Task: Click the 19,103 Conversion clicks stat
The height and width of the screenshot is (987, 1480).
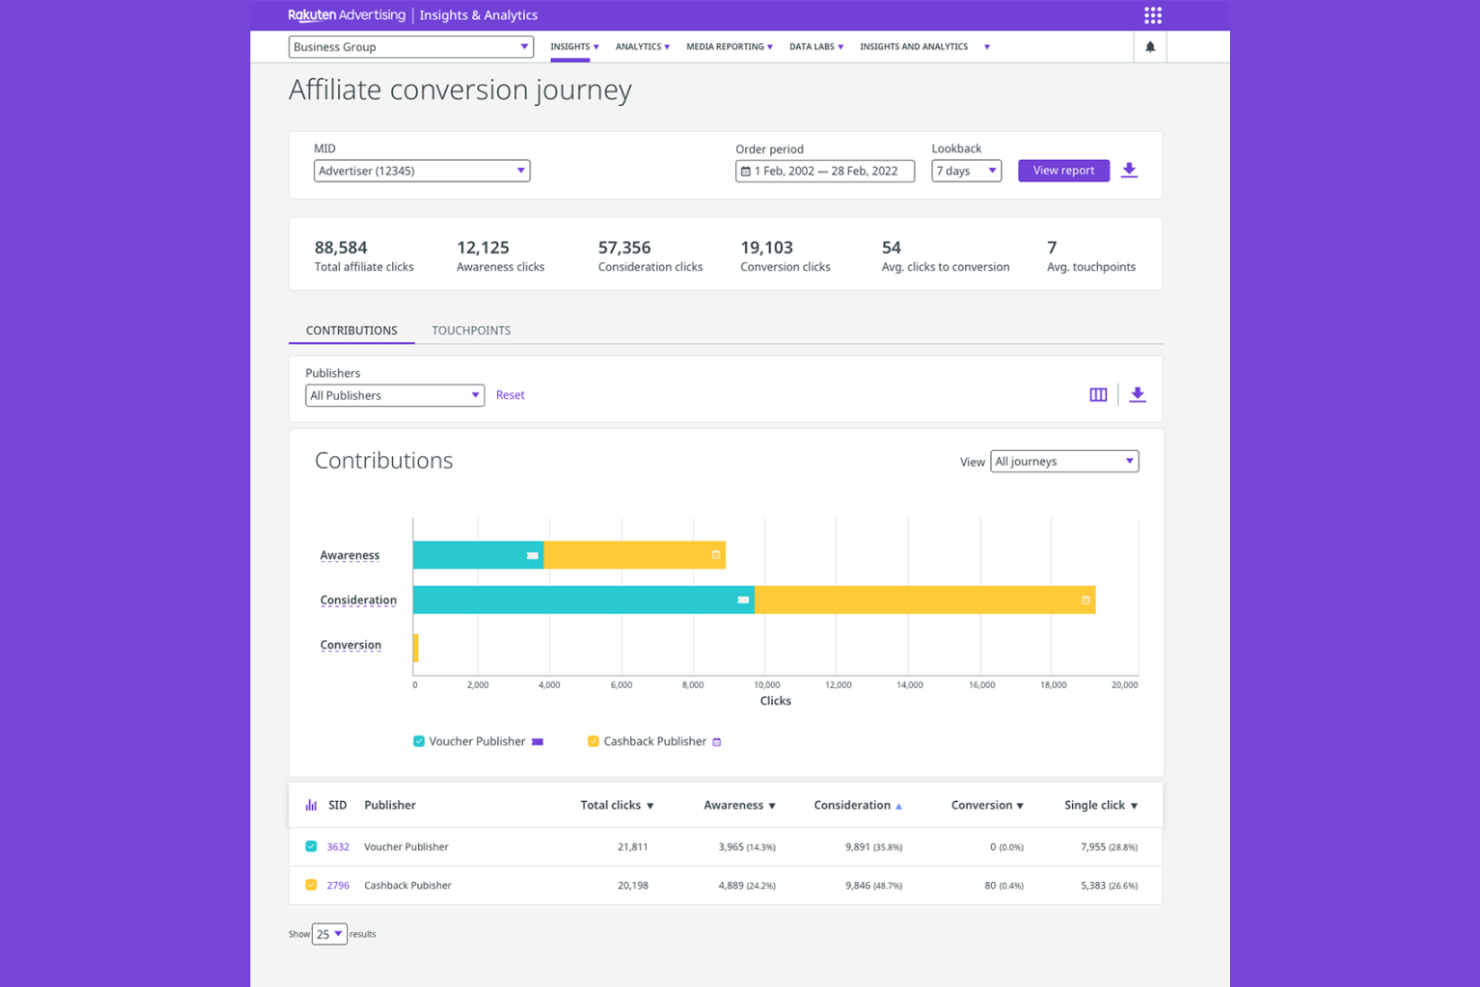Action: click(x=785, y=255)
